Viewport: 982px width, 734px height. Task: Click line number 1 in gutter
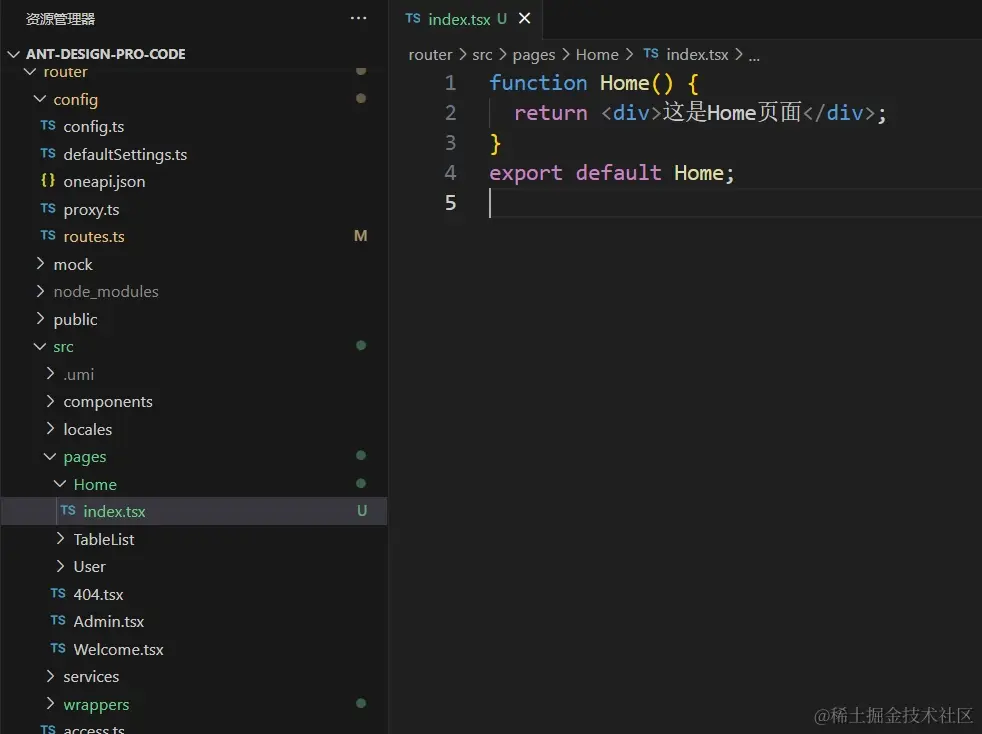pyautogui.click(x=450, y=83)
